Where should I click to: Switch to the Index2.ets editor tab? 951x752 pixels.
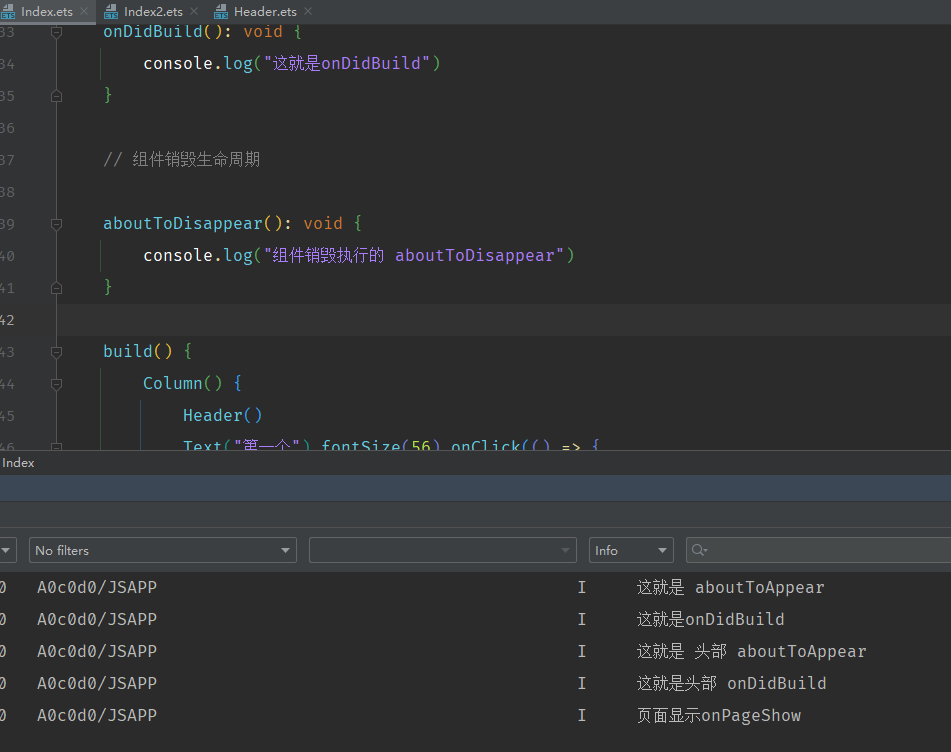(x=152, y=12)
